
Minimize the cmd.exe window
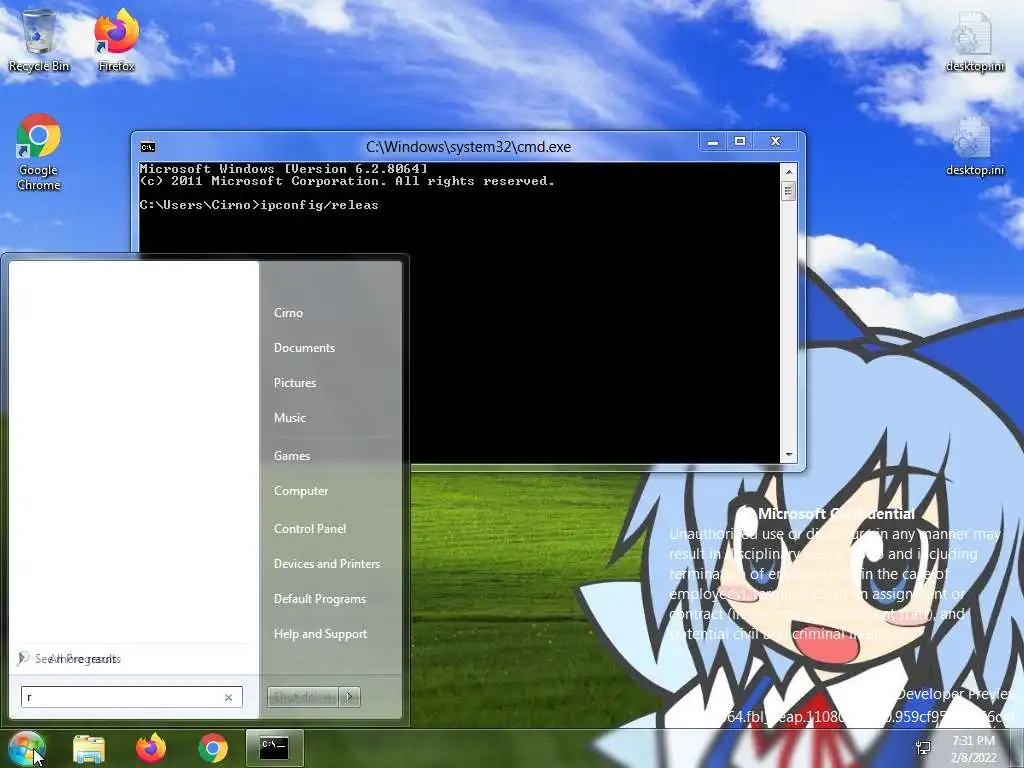coord(713,141)
